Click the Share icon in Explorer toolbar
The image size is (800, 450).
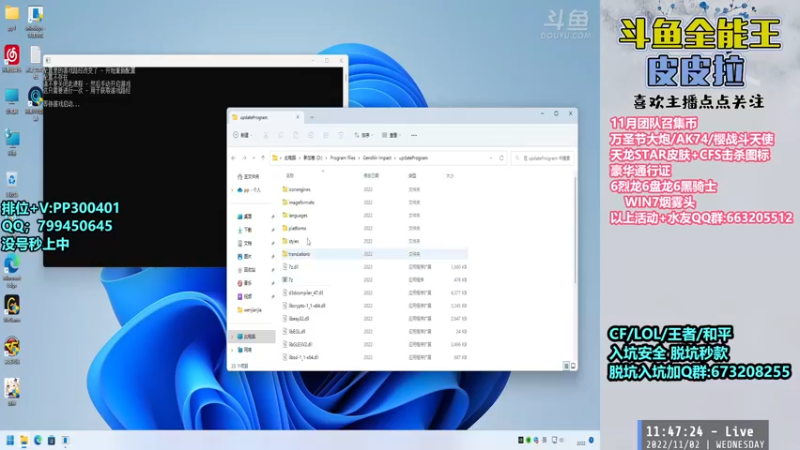point(326,135)
